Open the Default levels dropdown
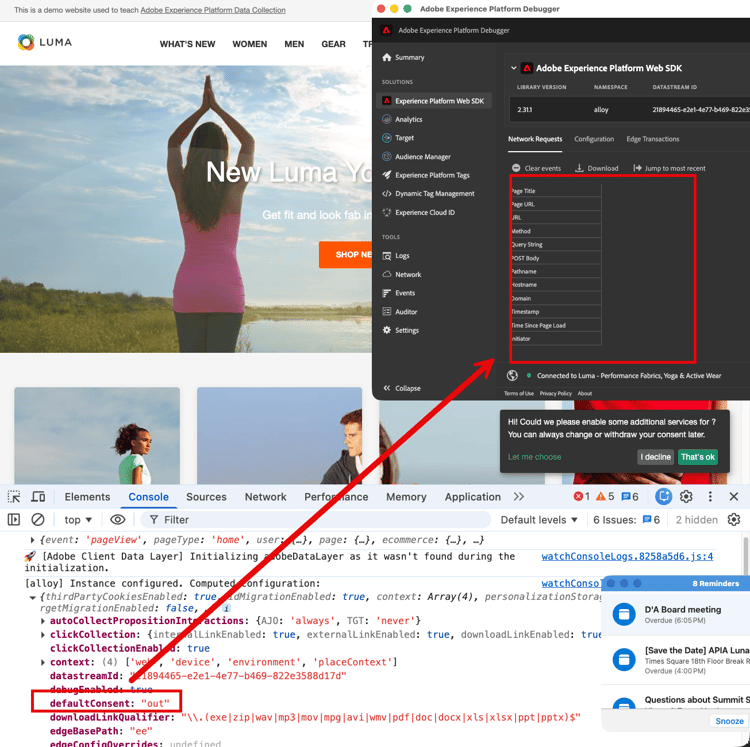The width and height of the screenshot is (750, 747). 539,520
